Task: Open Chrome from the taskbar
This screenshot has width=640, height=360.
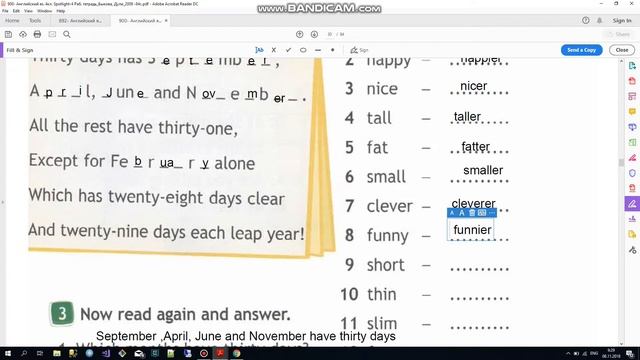Action: pyautogui.click(x=236, y=353)
